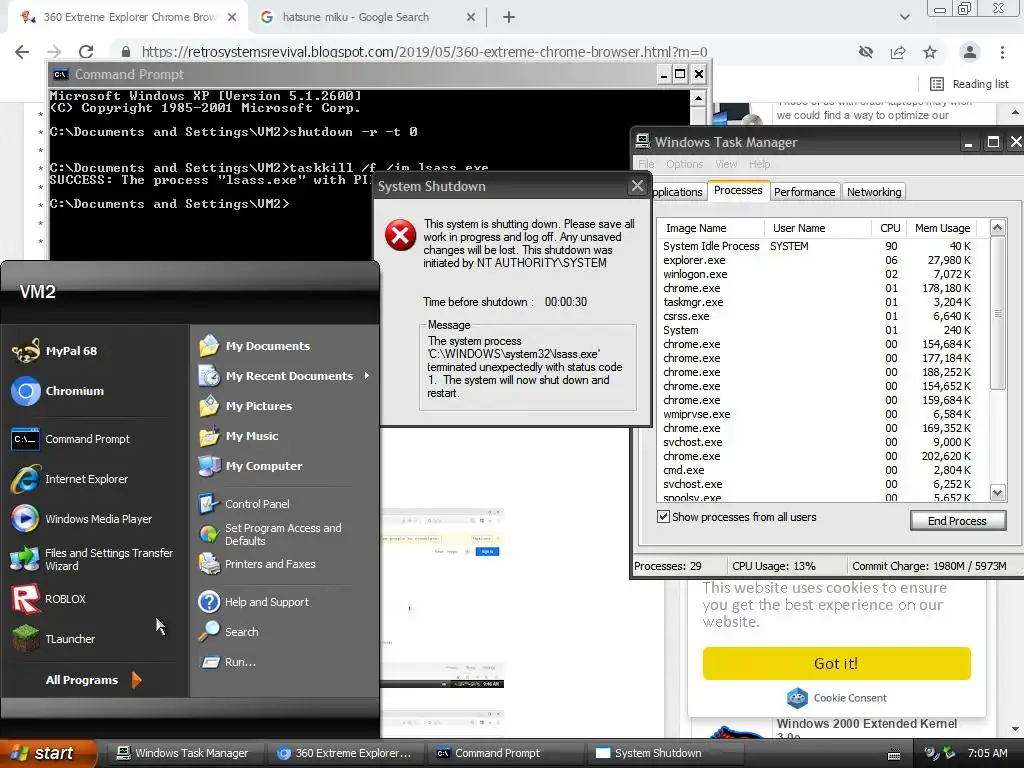Open Help and Support
This screenshot has width=1024, height=768.
point(254,602)
